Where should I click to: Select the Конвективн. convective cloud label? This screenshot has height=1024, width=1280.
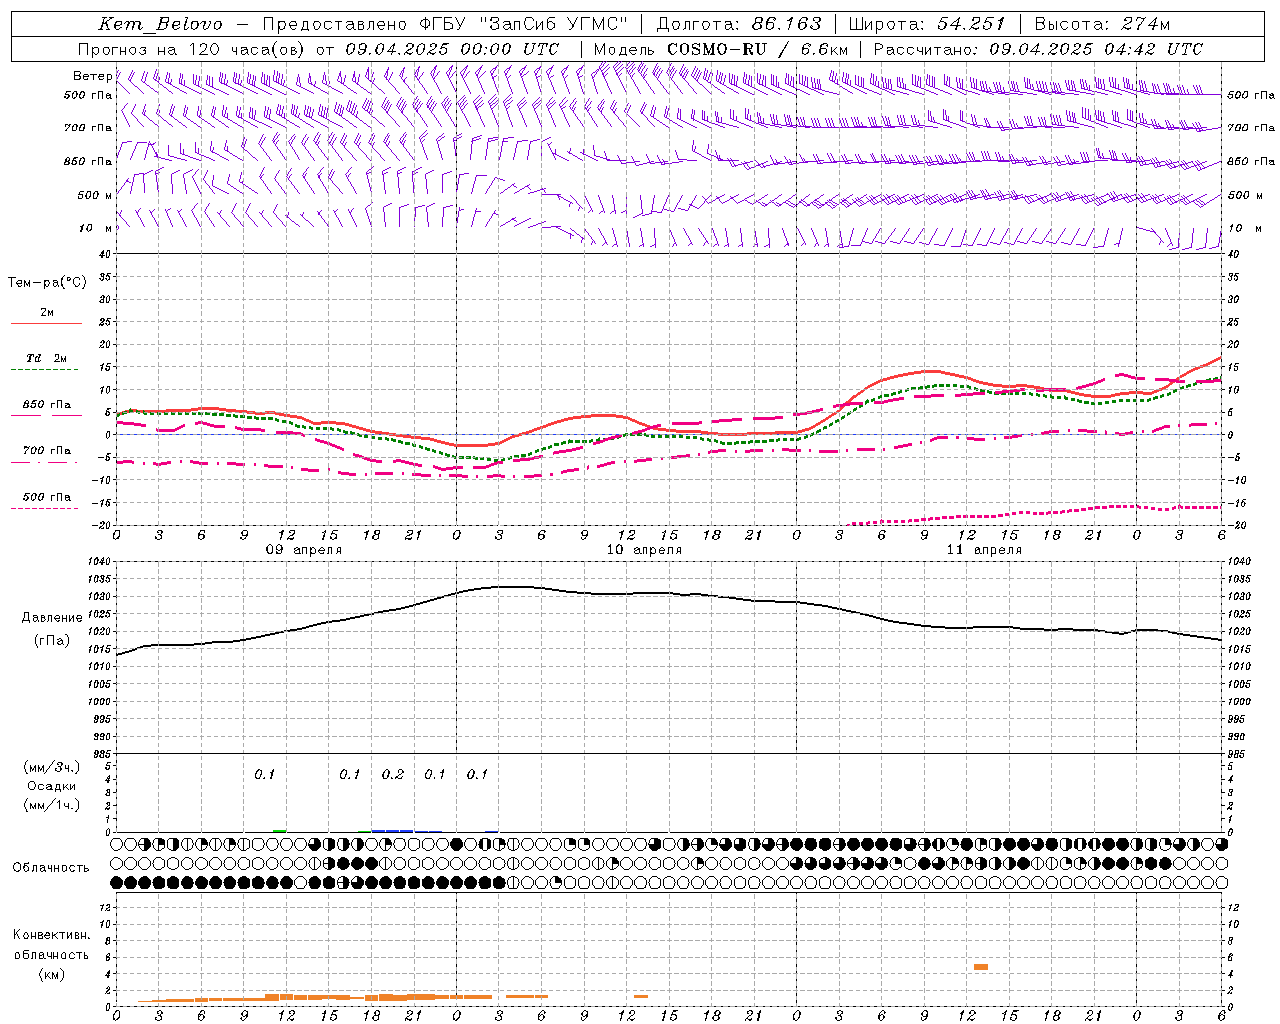52,935
